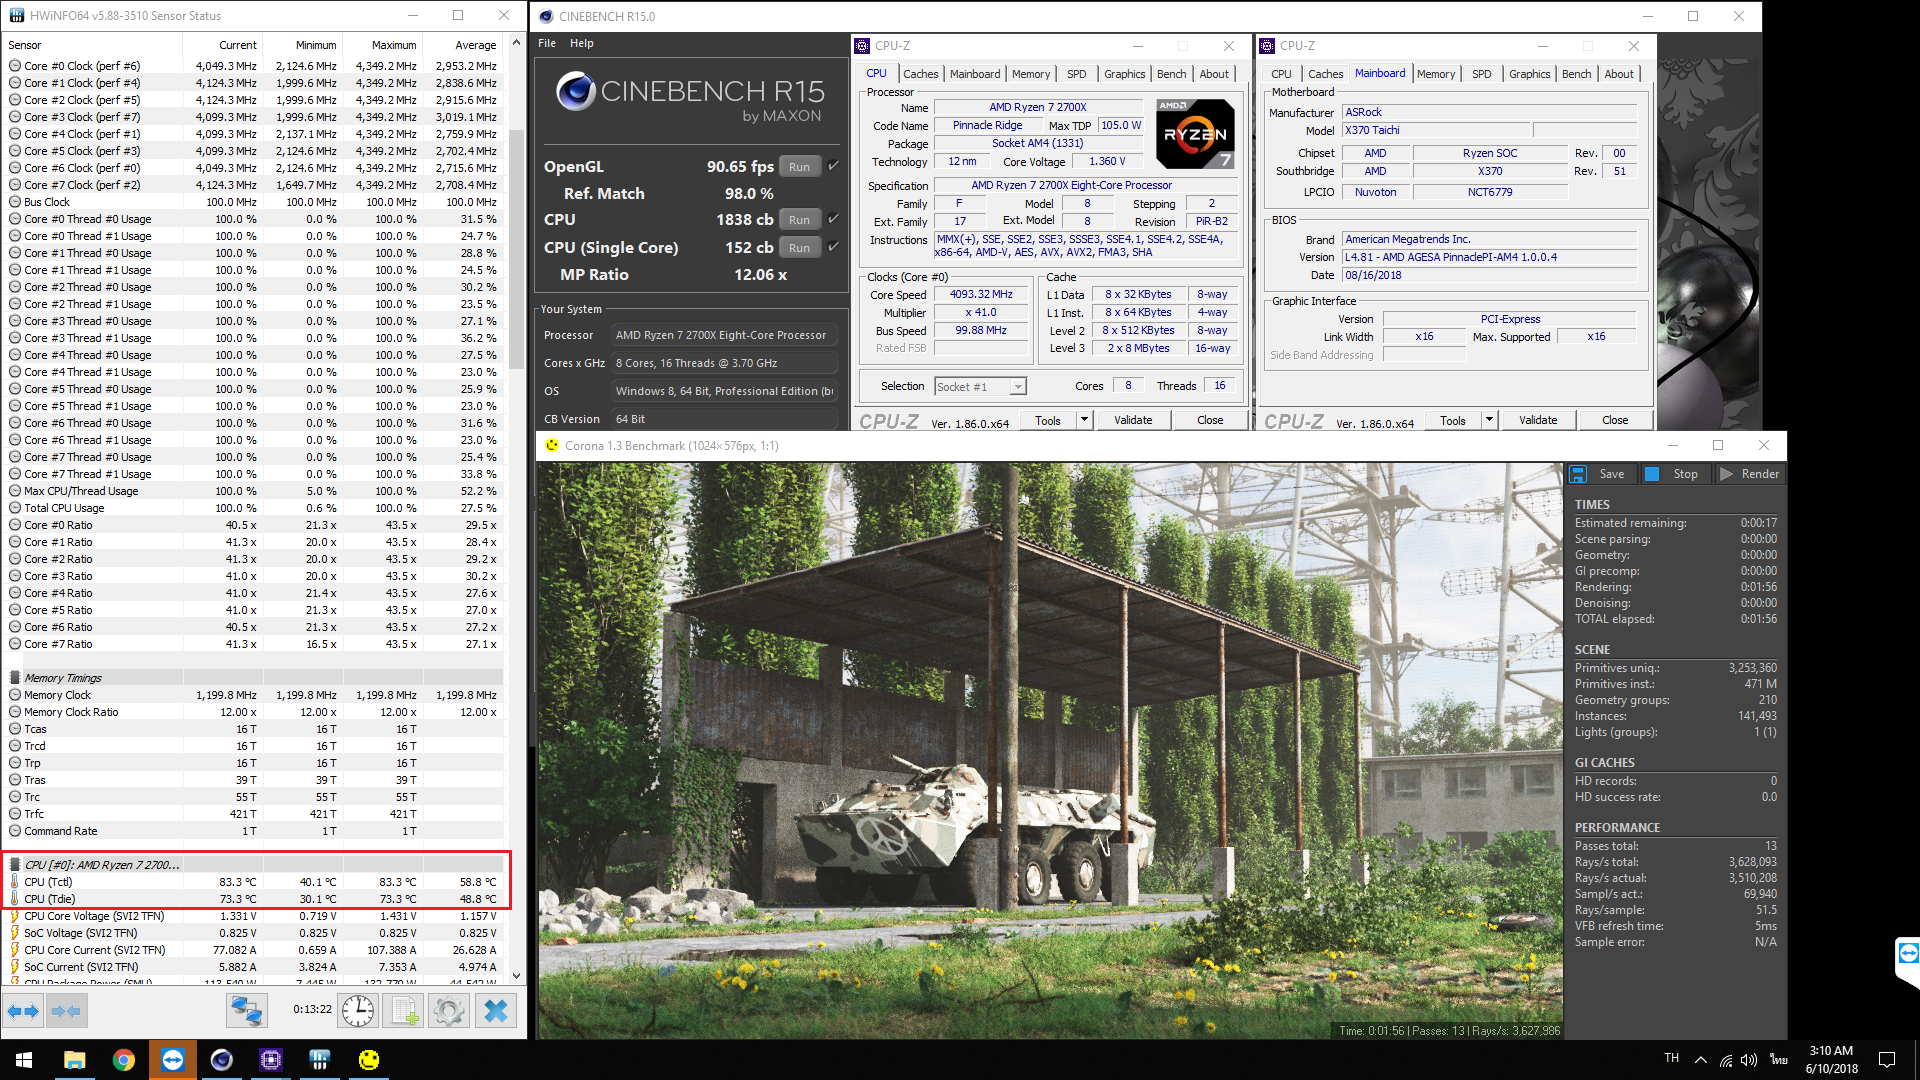Expand the Tools dropdown arrow in right CPU-Z
Viewport: 1920px width, 1080px height.
point(1489,420)
